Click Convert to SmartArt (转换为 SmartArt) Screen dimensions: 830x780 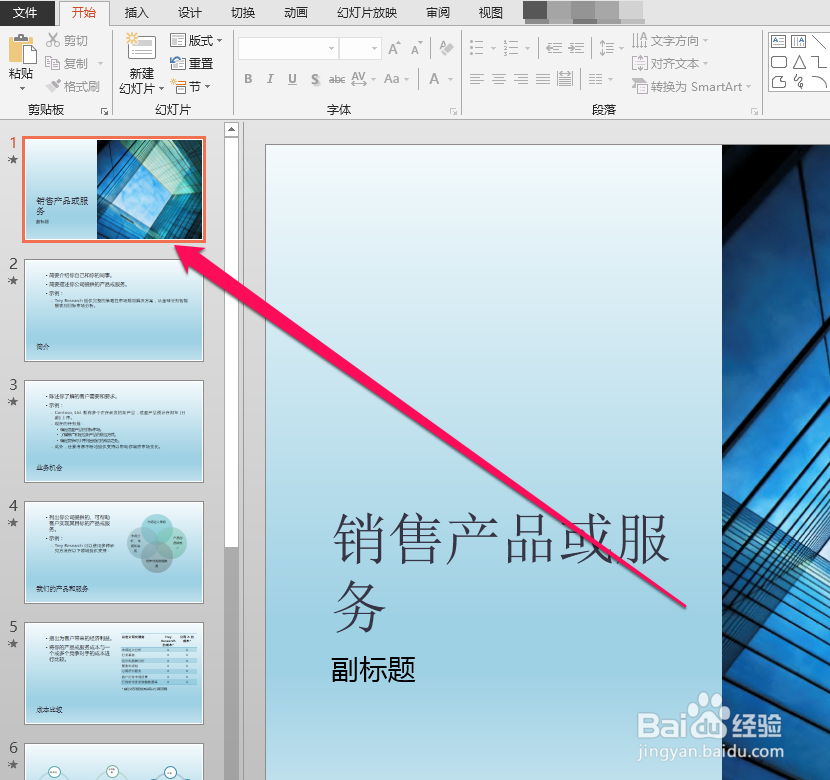691,86
